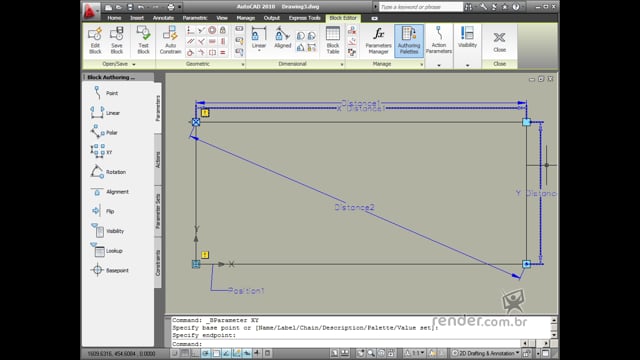The height and width of the screenshot is (360, 640).
Task: Select the Concentric constraint icon
Action: [x=212, y=30]
